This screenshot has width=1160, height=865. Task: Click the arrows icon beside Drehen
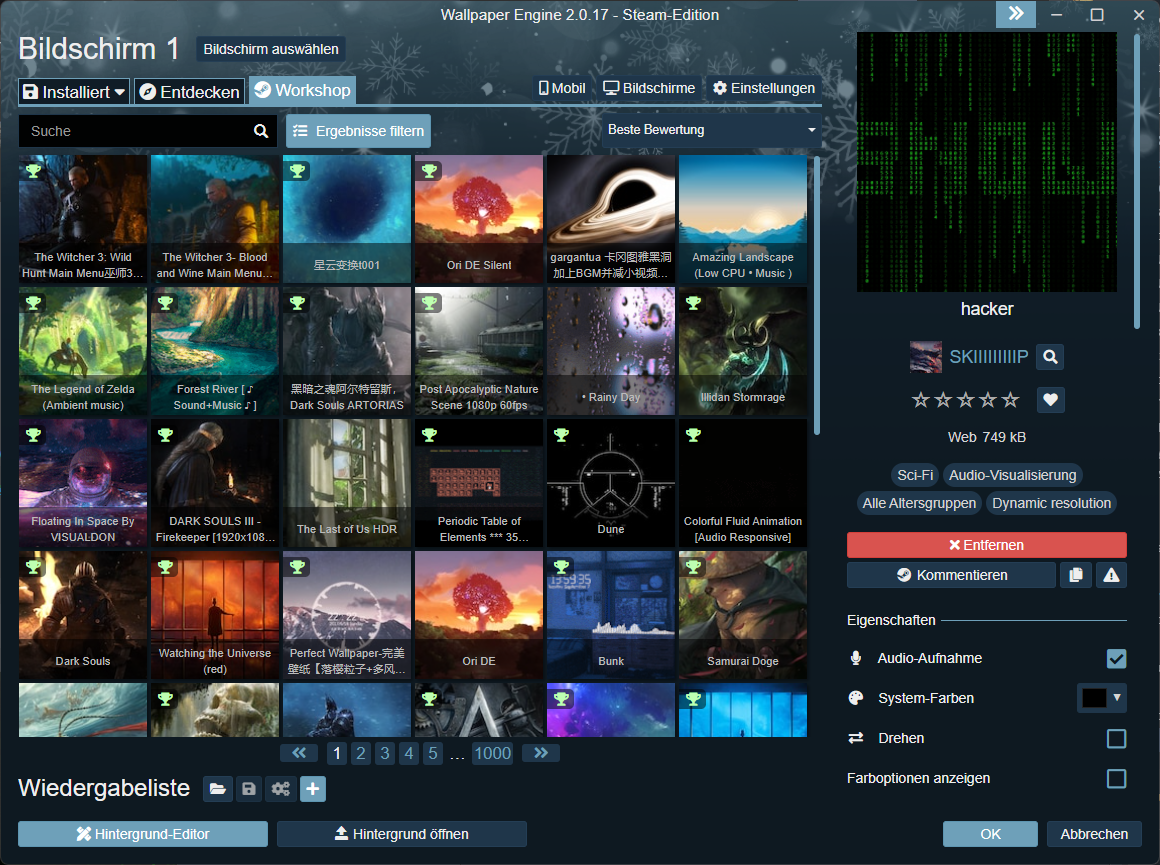(856, 738)
